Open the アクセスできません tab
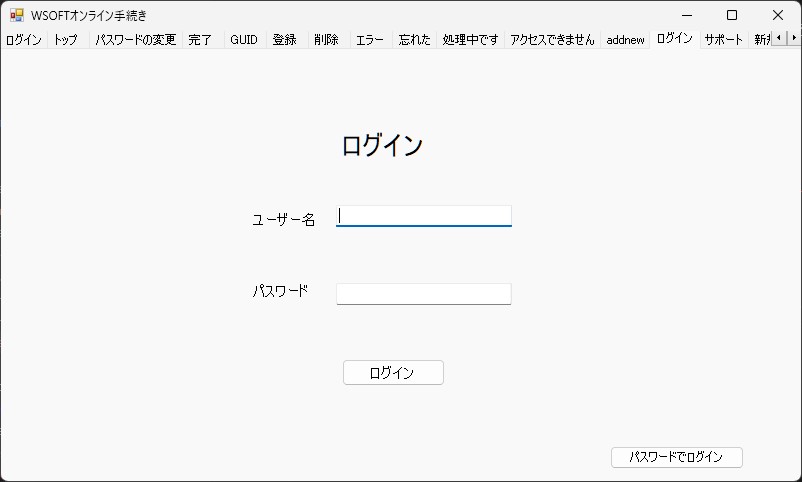Screen dimensions: 802x482 (x=552, y=40)
